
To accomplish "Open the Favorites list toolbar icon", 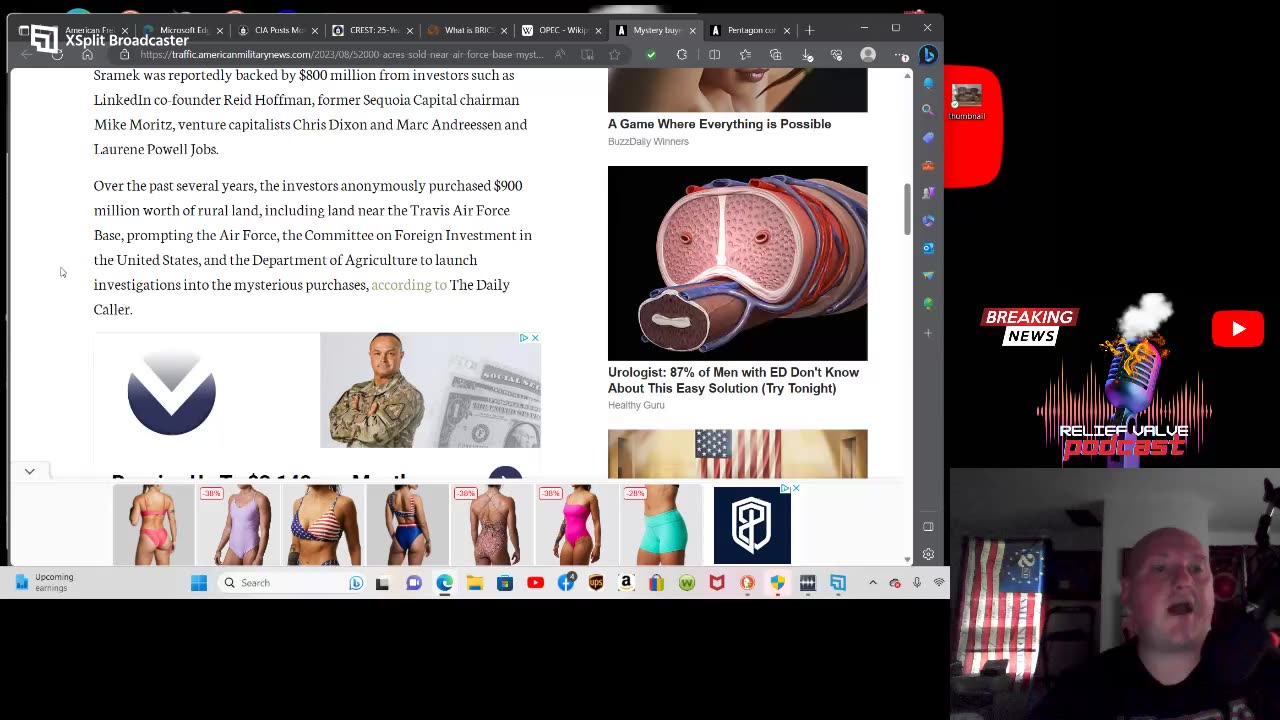I will 745,55.
